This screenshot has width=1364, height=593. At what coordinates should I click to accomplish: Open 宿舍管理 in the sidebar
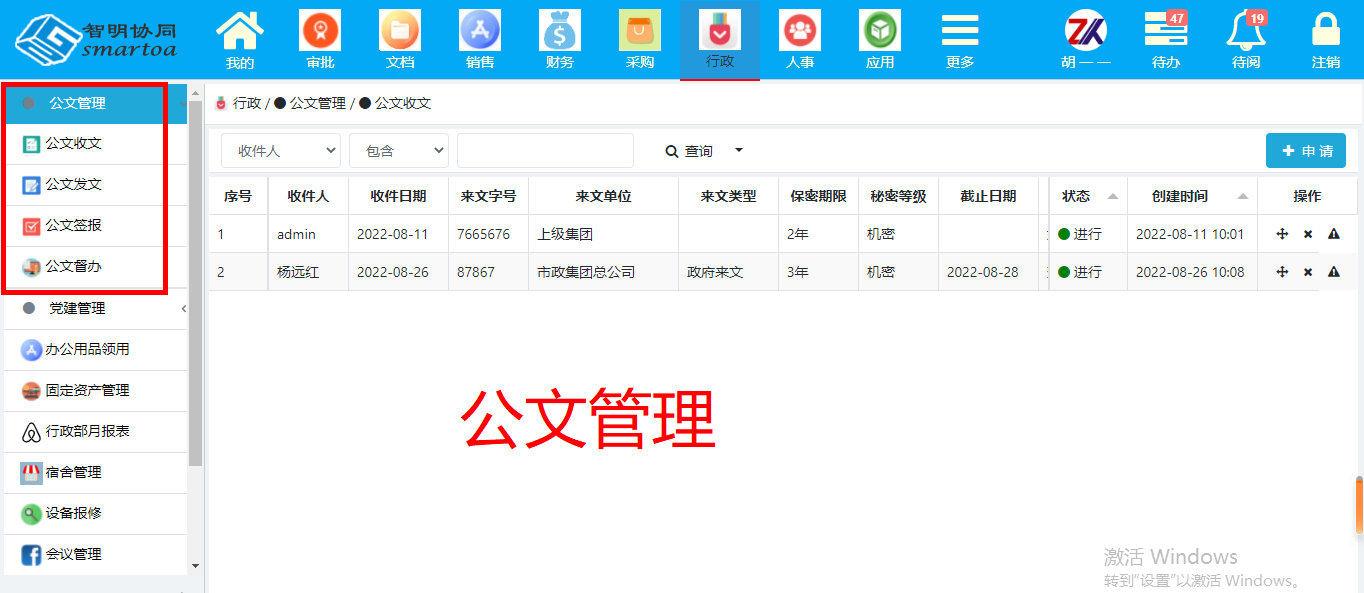tap(95, 472)
